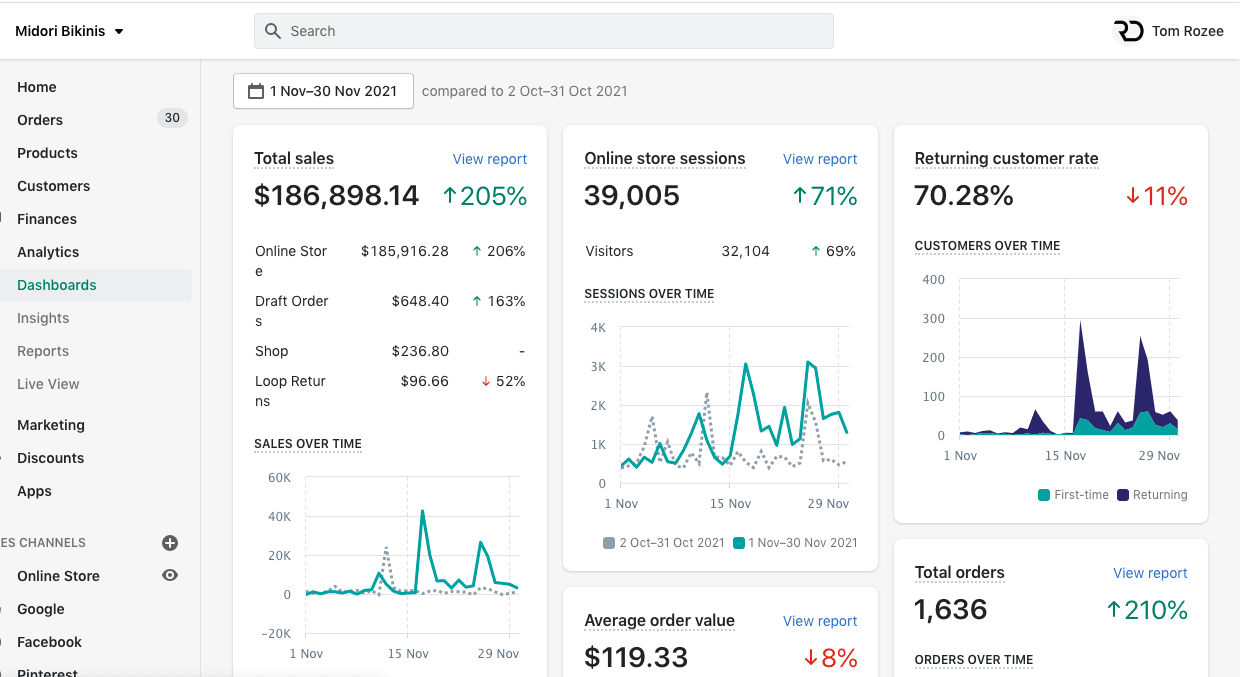Screen dimensions: 1240x677
Task: View report for Online store sessions
Action: [x=820, y=159]
